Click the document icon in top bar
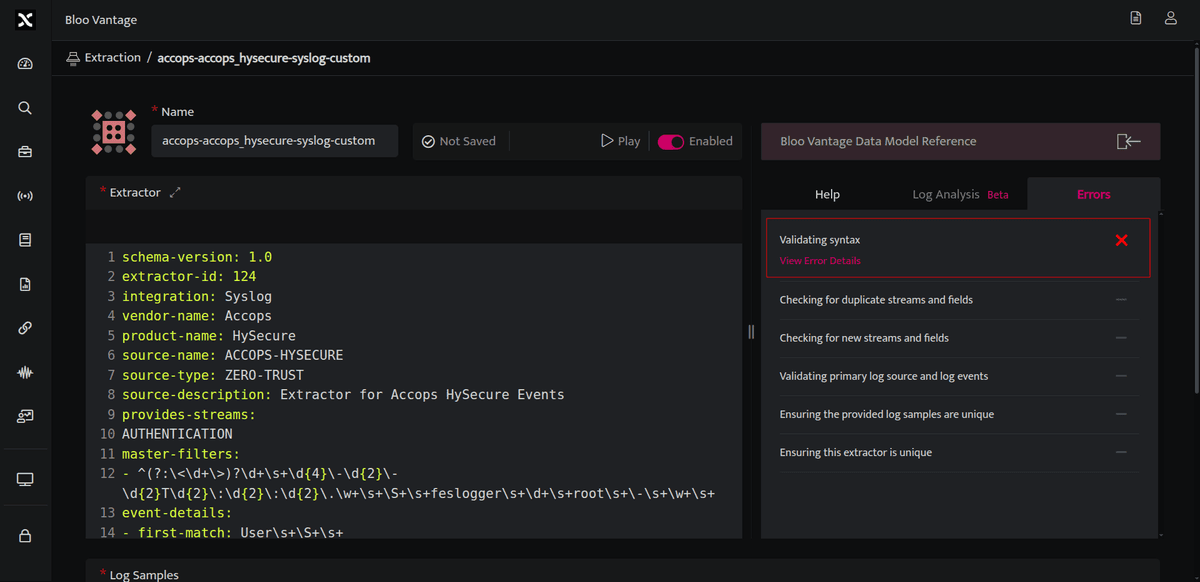Screen dimensions: 1200x582 tap(1136, 18)
